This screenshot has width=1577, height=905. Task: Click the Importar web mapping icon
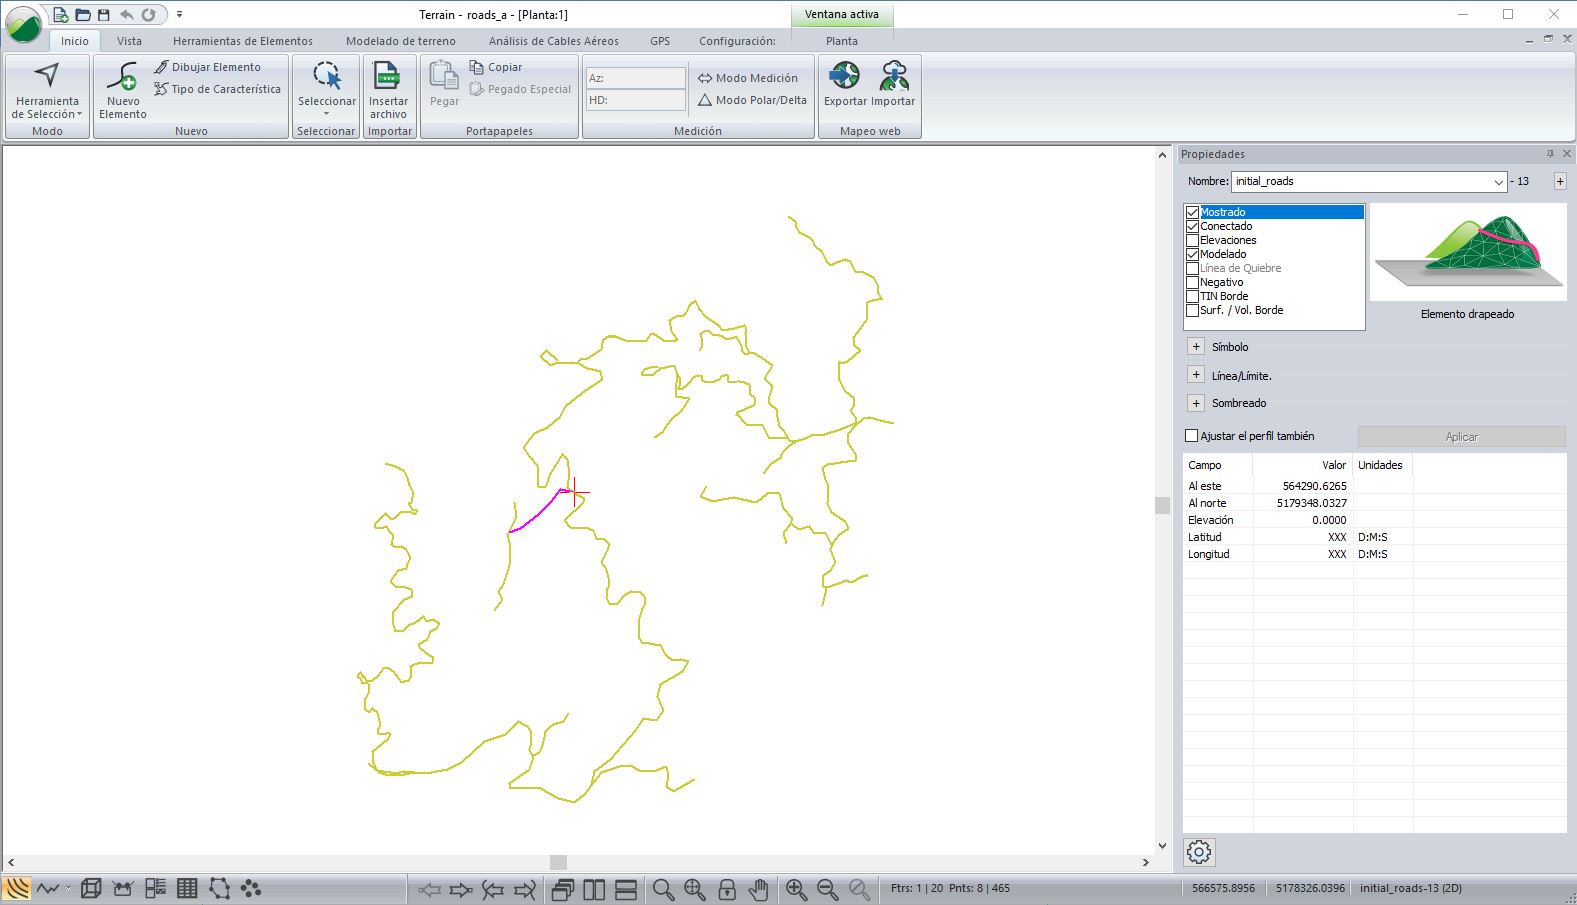[893, 77]
